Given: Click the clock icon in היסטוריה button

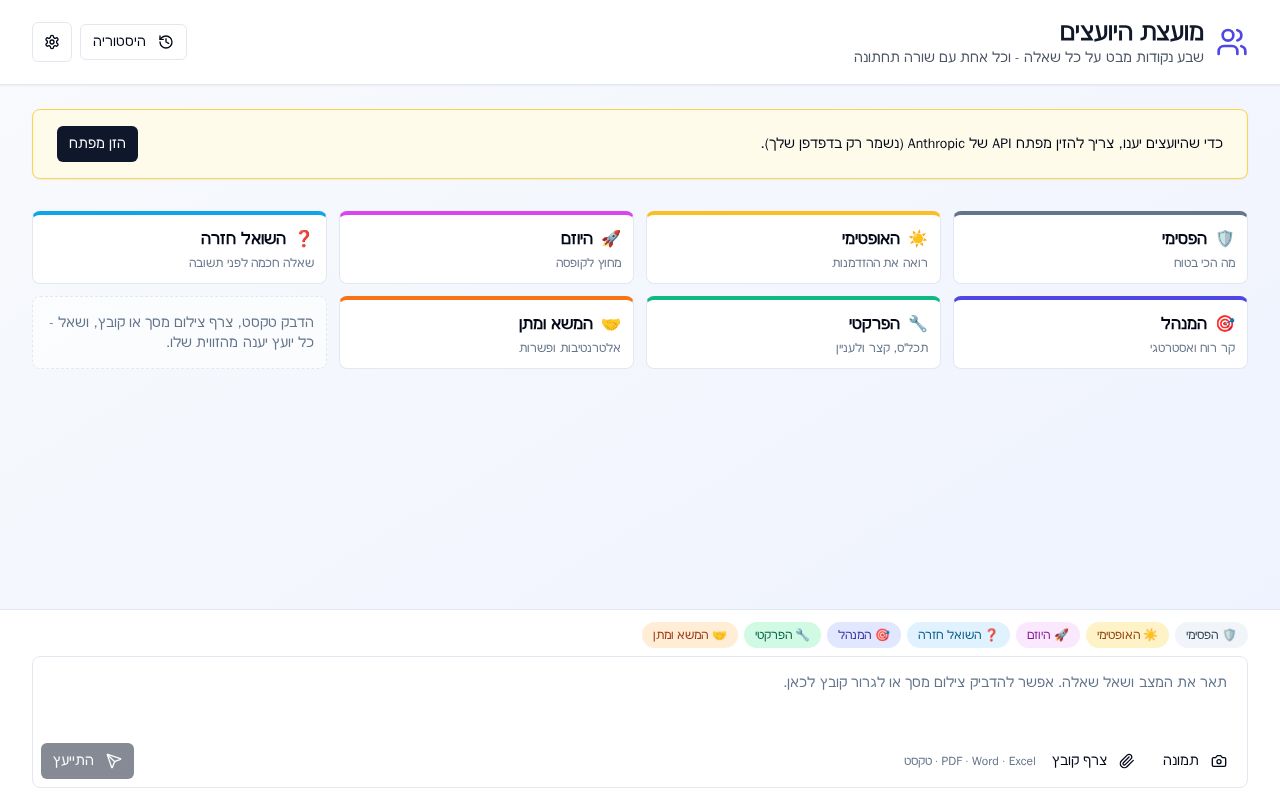Looking at the screenshot, I should pos(166,42).
